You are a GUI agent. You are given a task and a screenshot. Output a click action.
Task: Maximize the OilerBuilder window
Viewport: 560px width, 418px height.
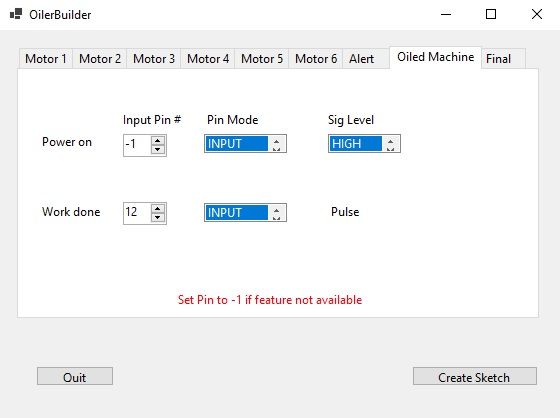coord(491,14)
